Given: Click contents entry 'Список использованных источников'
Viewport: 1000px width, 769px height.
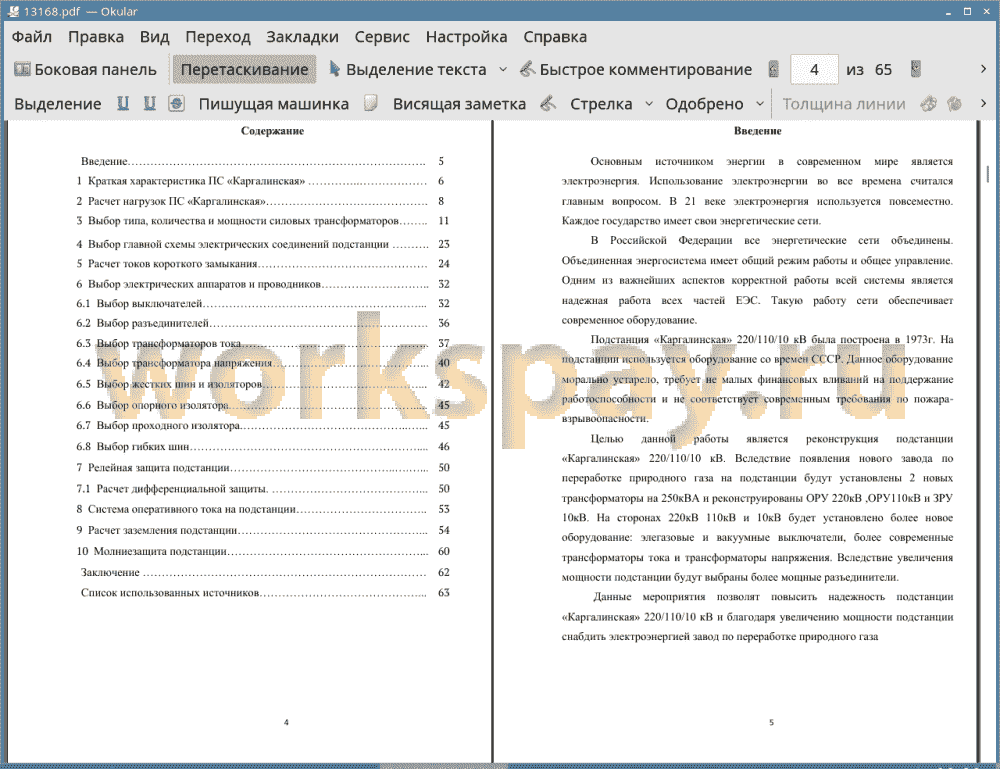Looking at the screenshot, I should [x=265, y=593].
